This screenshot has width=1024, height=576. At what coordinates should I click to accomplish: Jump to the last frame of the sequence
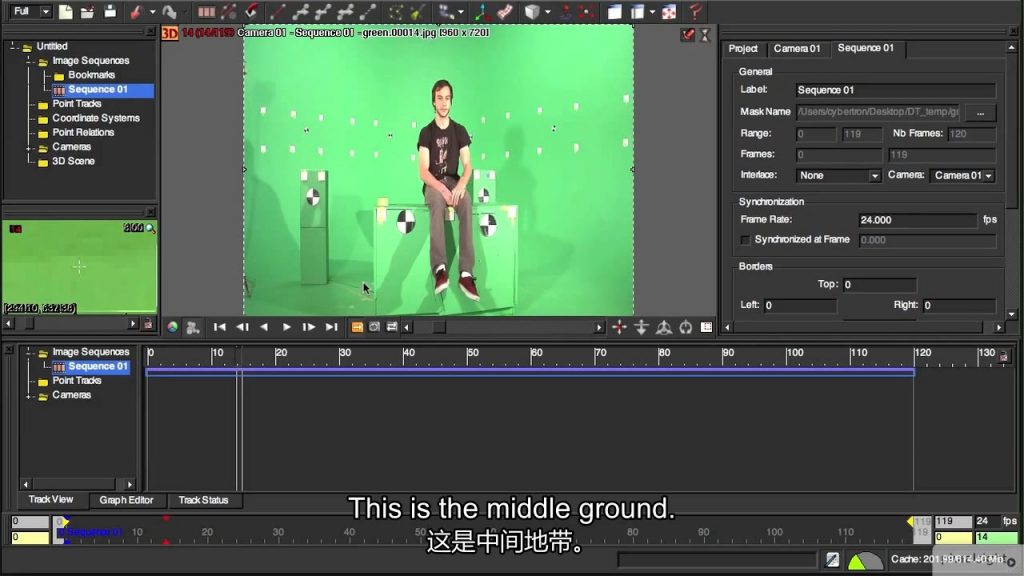pyautogui.click(x=331, y=327)
